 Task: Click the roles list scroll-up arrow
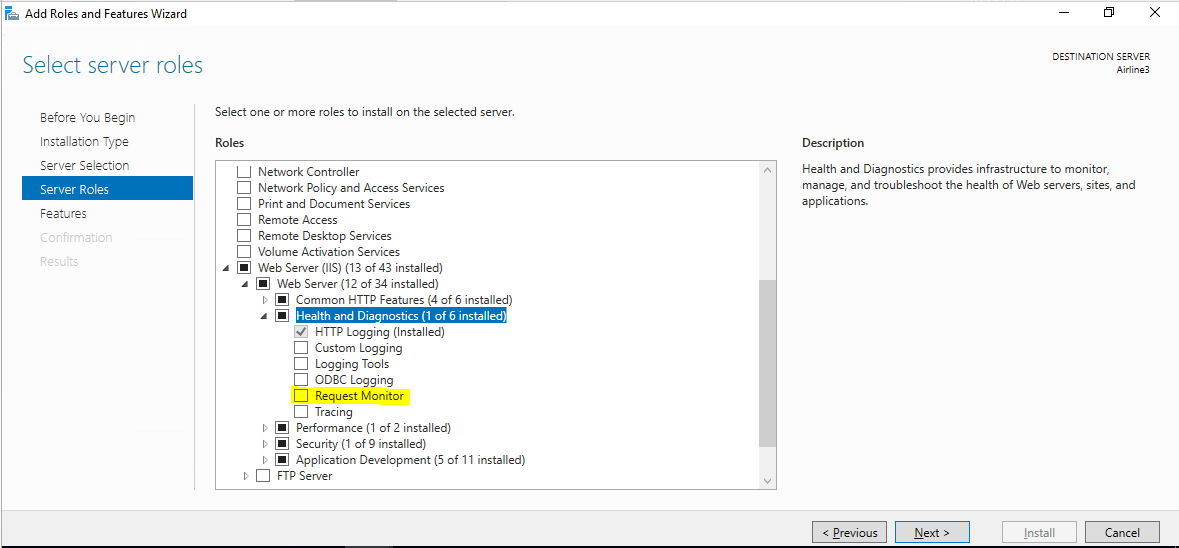767,170
